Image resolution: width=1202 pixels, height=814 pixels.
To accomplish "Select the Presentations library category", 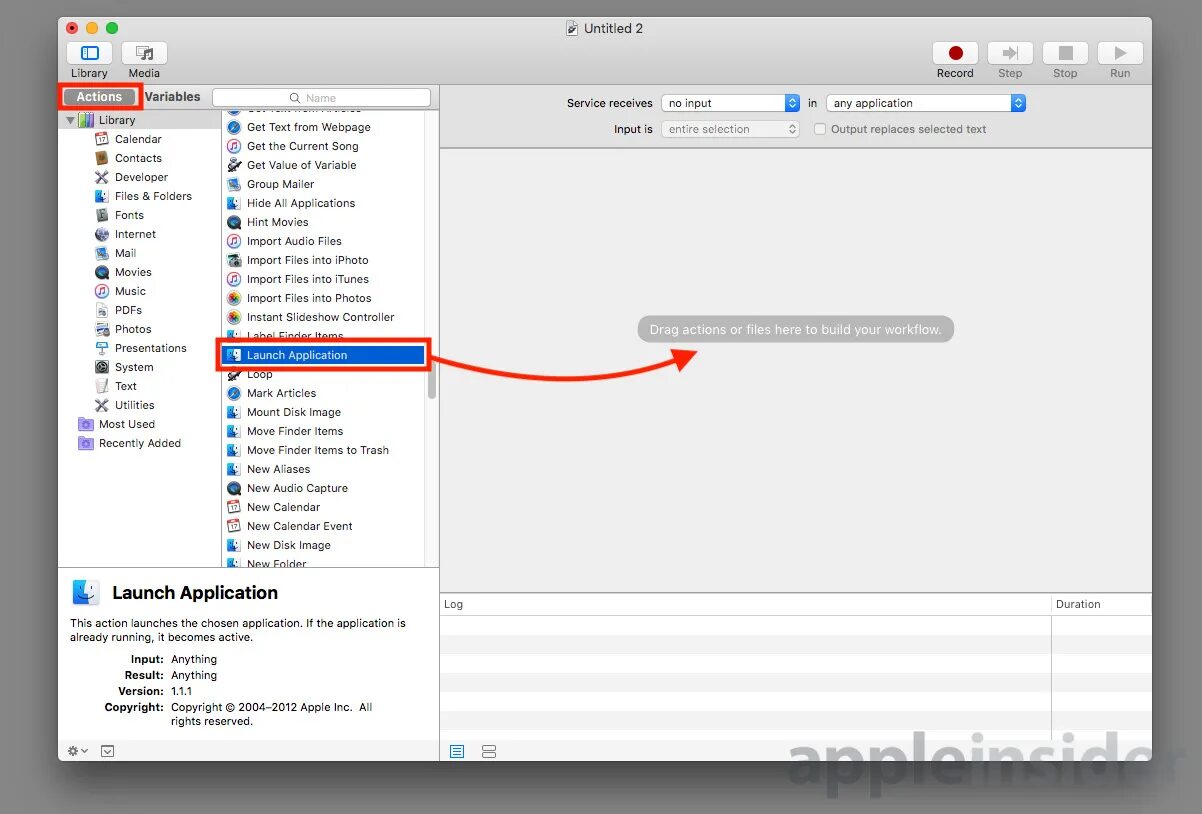I will pyautogui.click(x=150, y=348).
